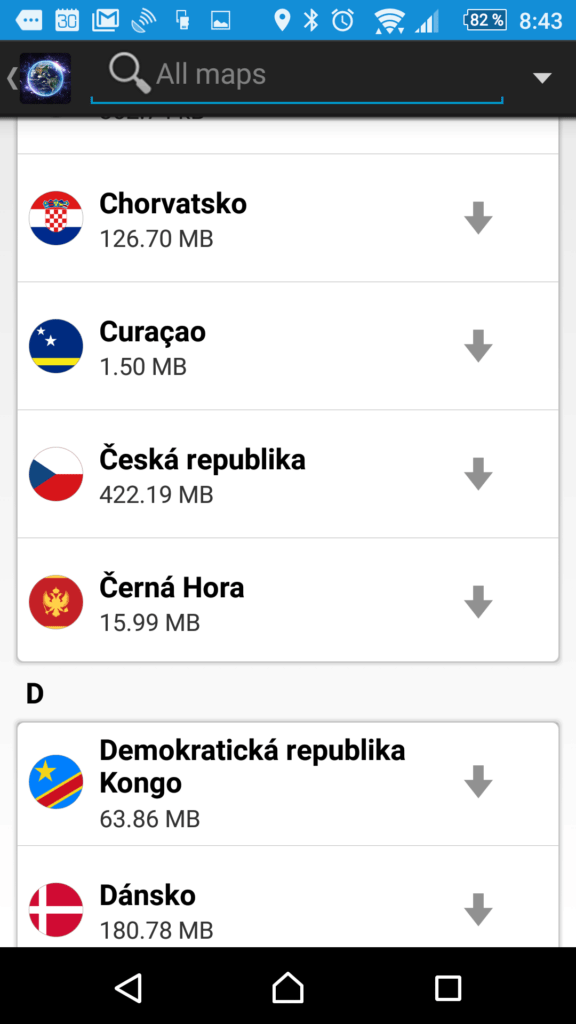
Task: Select the Dánsko list entry
Action: [288, 910]
